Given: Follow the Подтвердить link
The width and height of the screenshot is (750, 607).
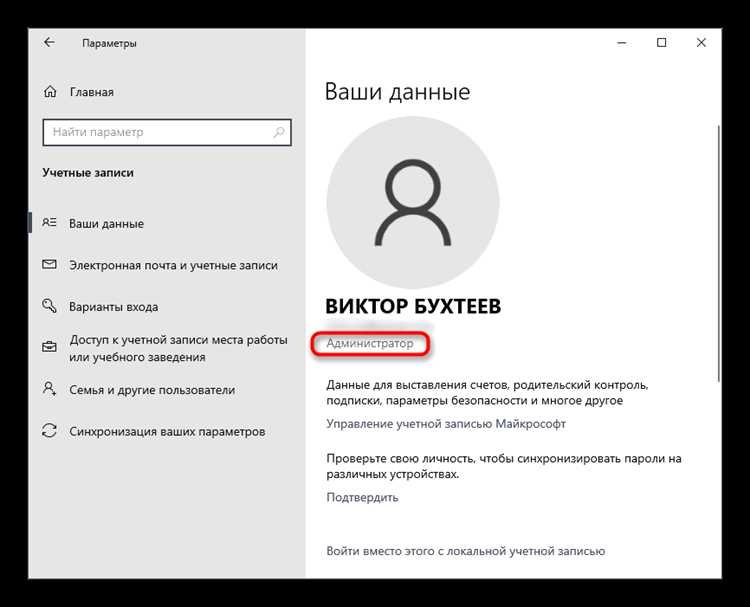Looking at the screenshot, I should pos(362,497).
